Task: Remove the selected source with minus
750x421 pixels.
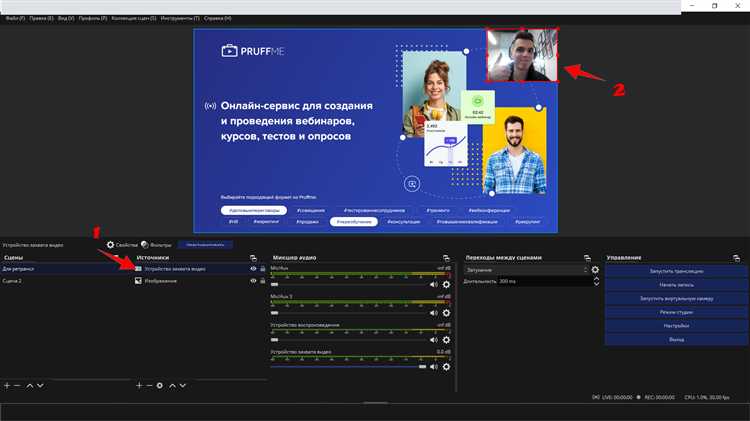Action: (149, 386)
